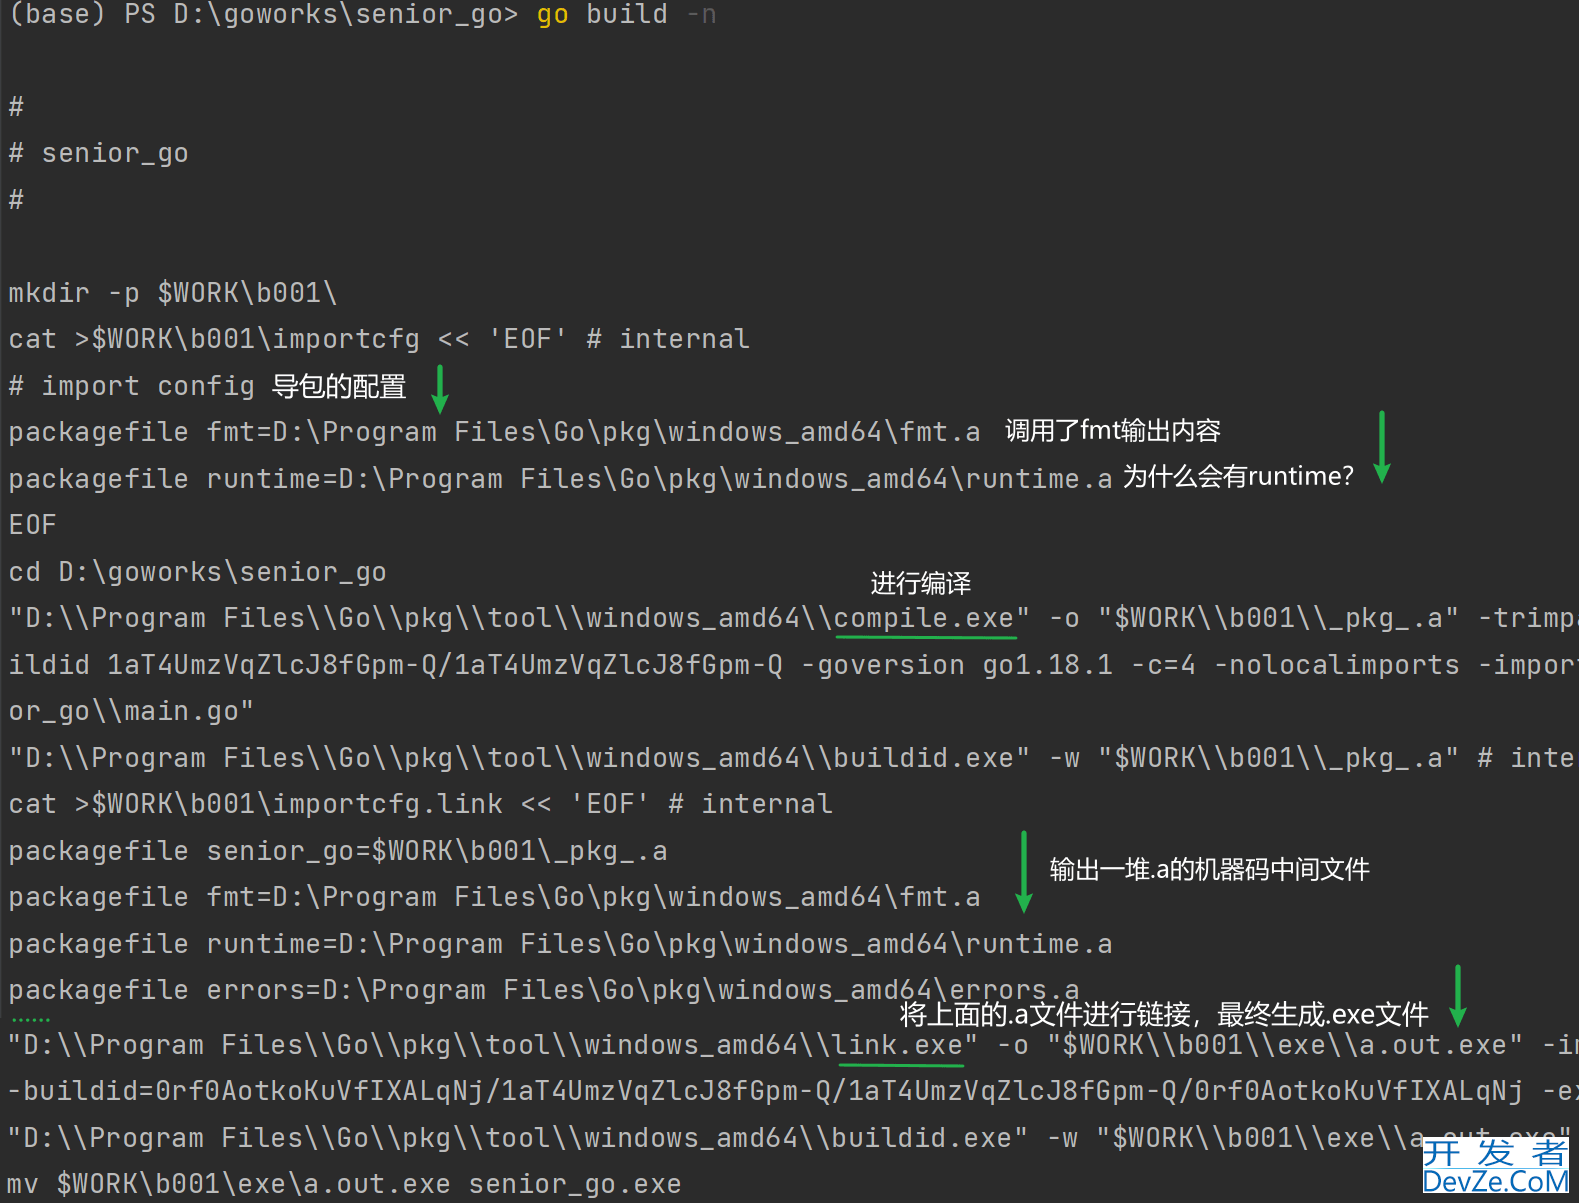Click the final mv a.out.exe senior_go.exe line

(x=344, y=1184)
